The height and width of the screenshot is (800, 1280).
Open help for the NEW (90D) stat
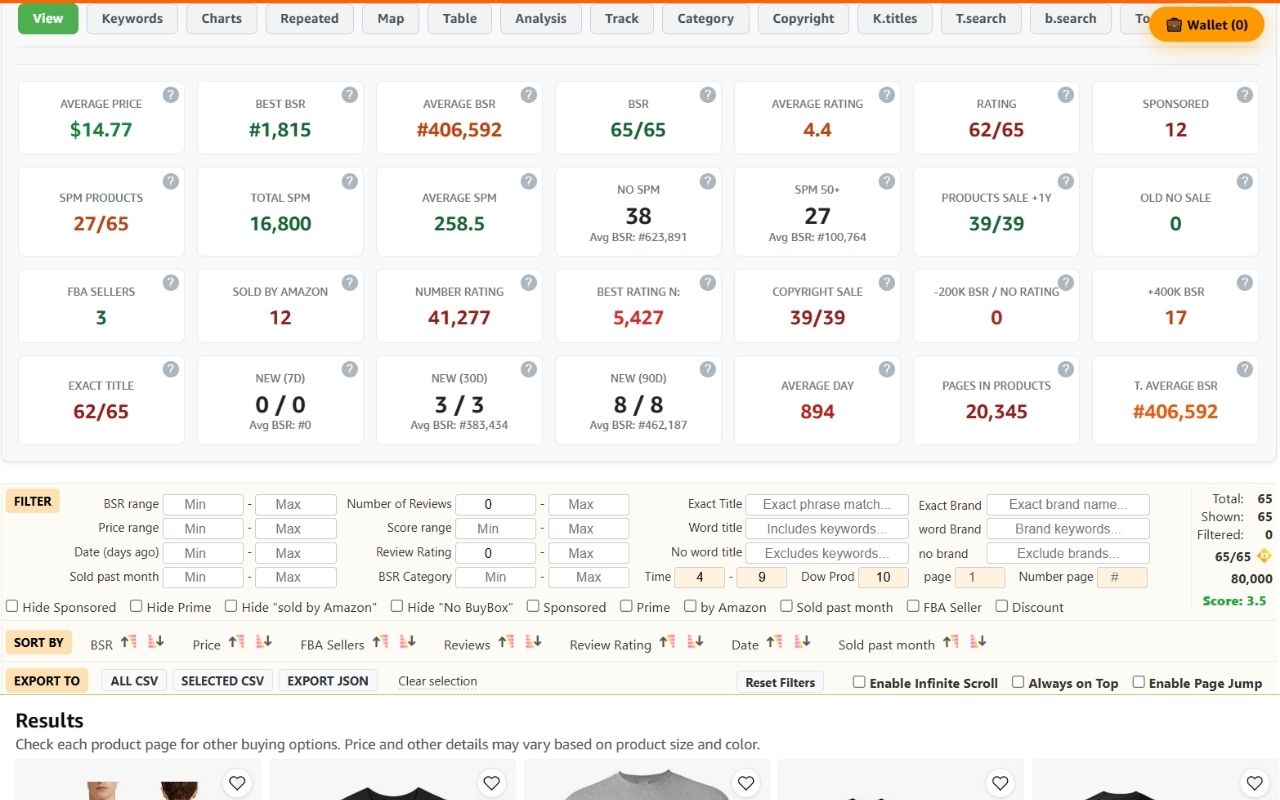[707, 368]
